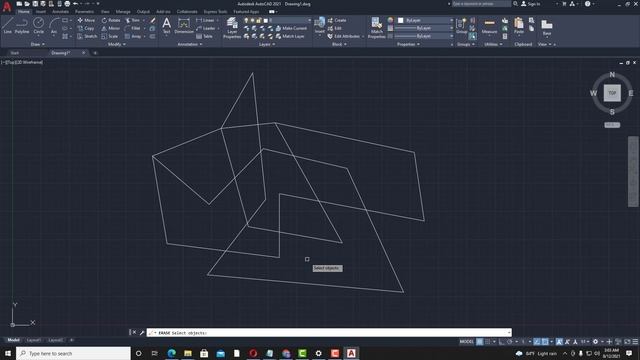The height and width of the screenshot is (360, 640).
Task: Click the Paste clipboard button
Action: tap(519, 26)
